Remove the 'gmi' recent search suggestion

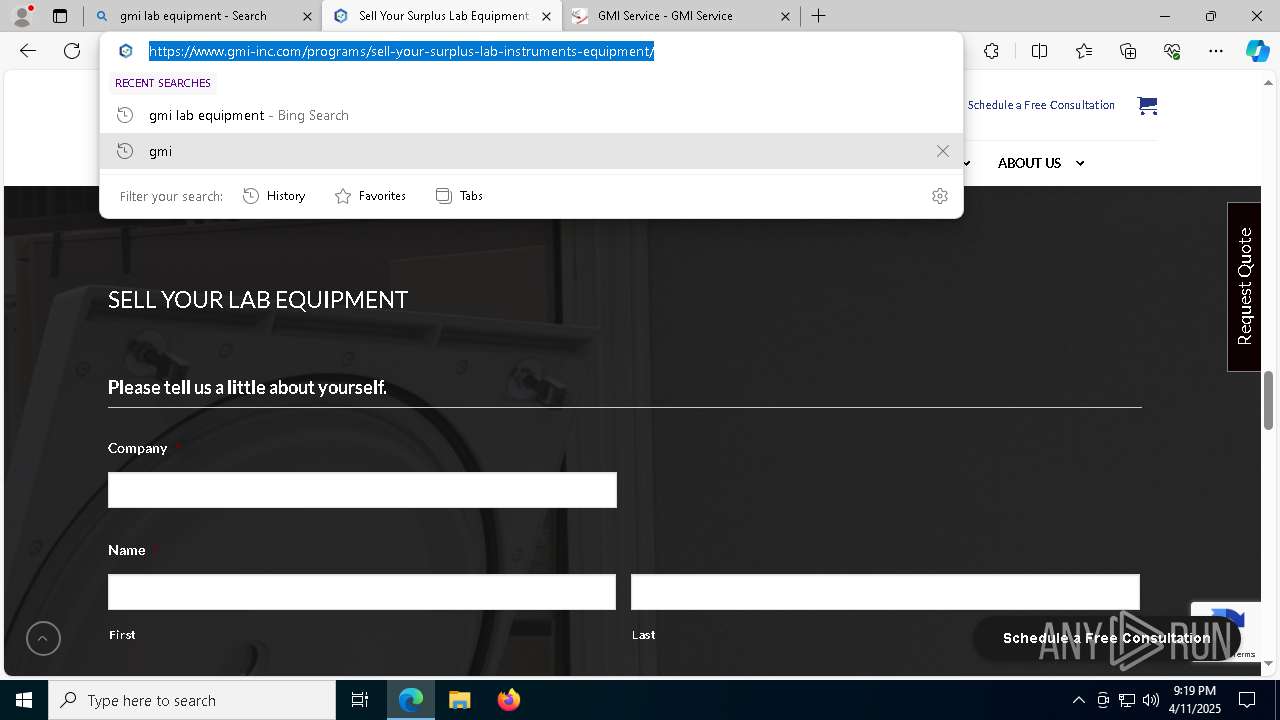[942, 151]
